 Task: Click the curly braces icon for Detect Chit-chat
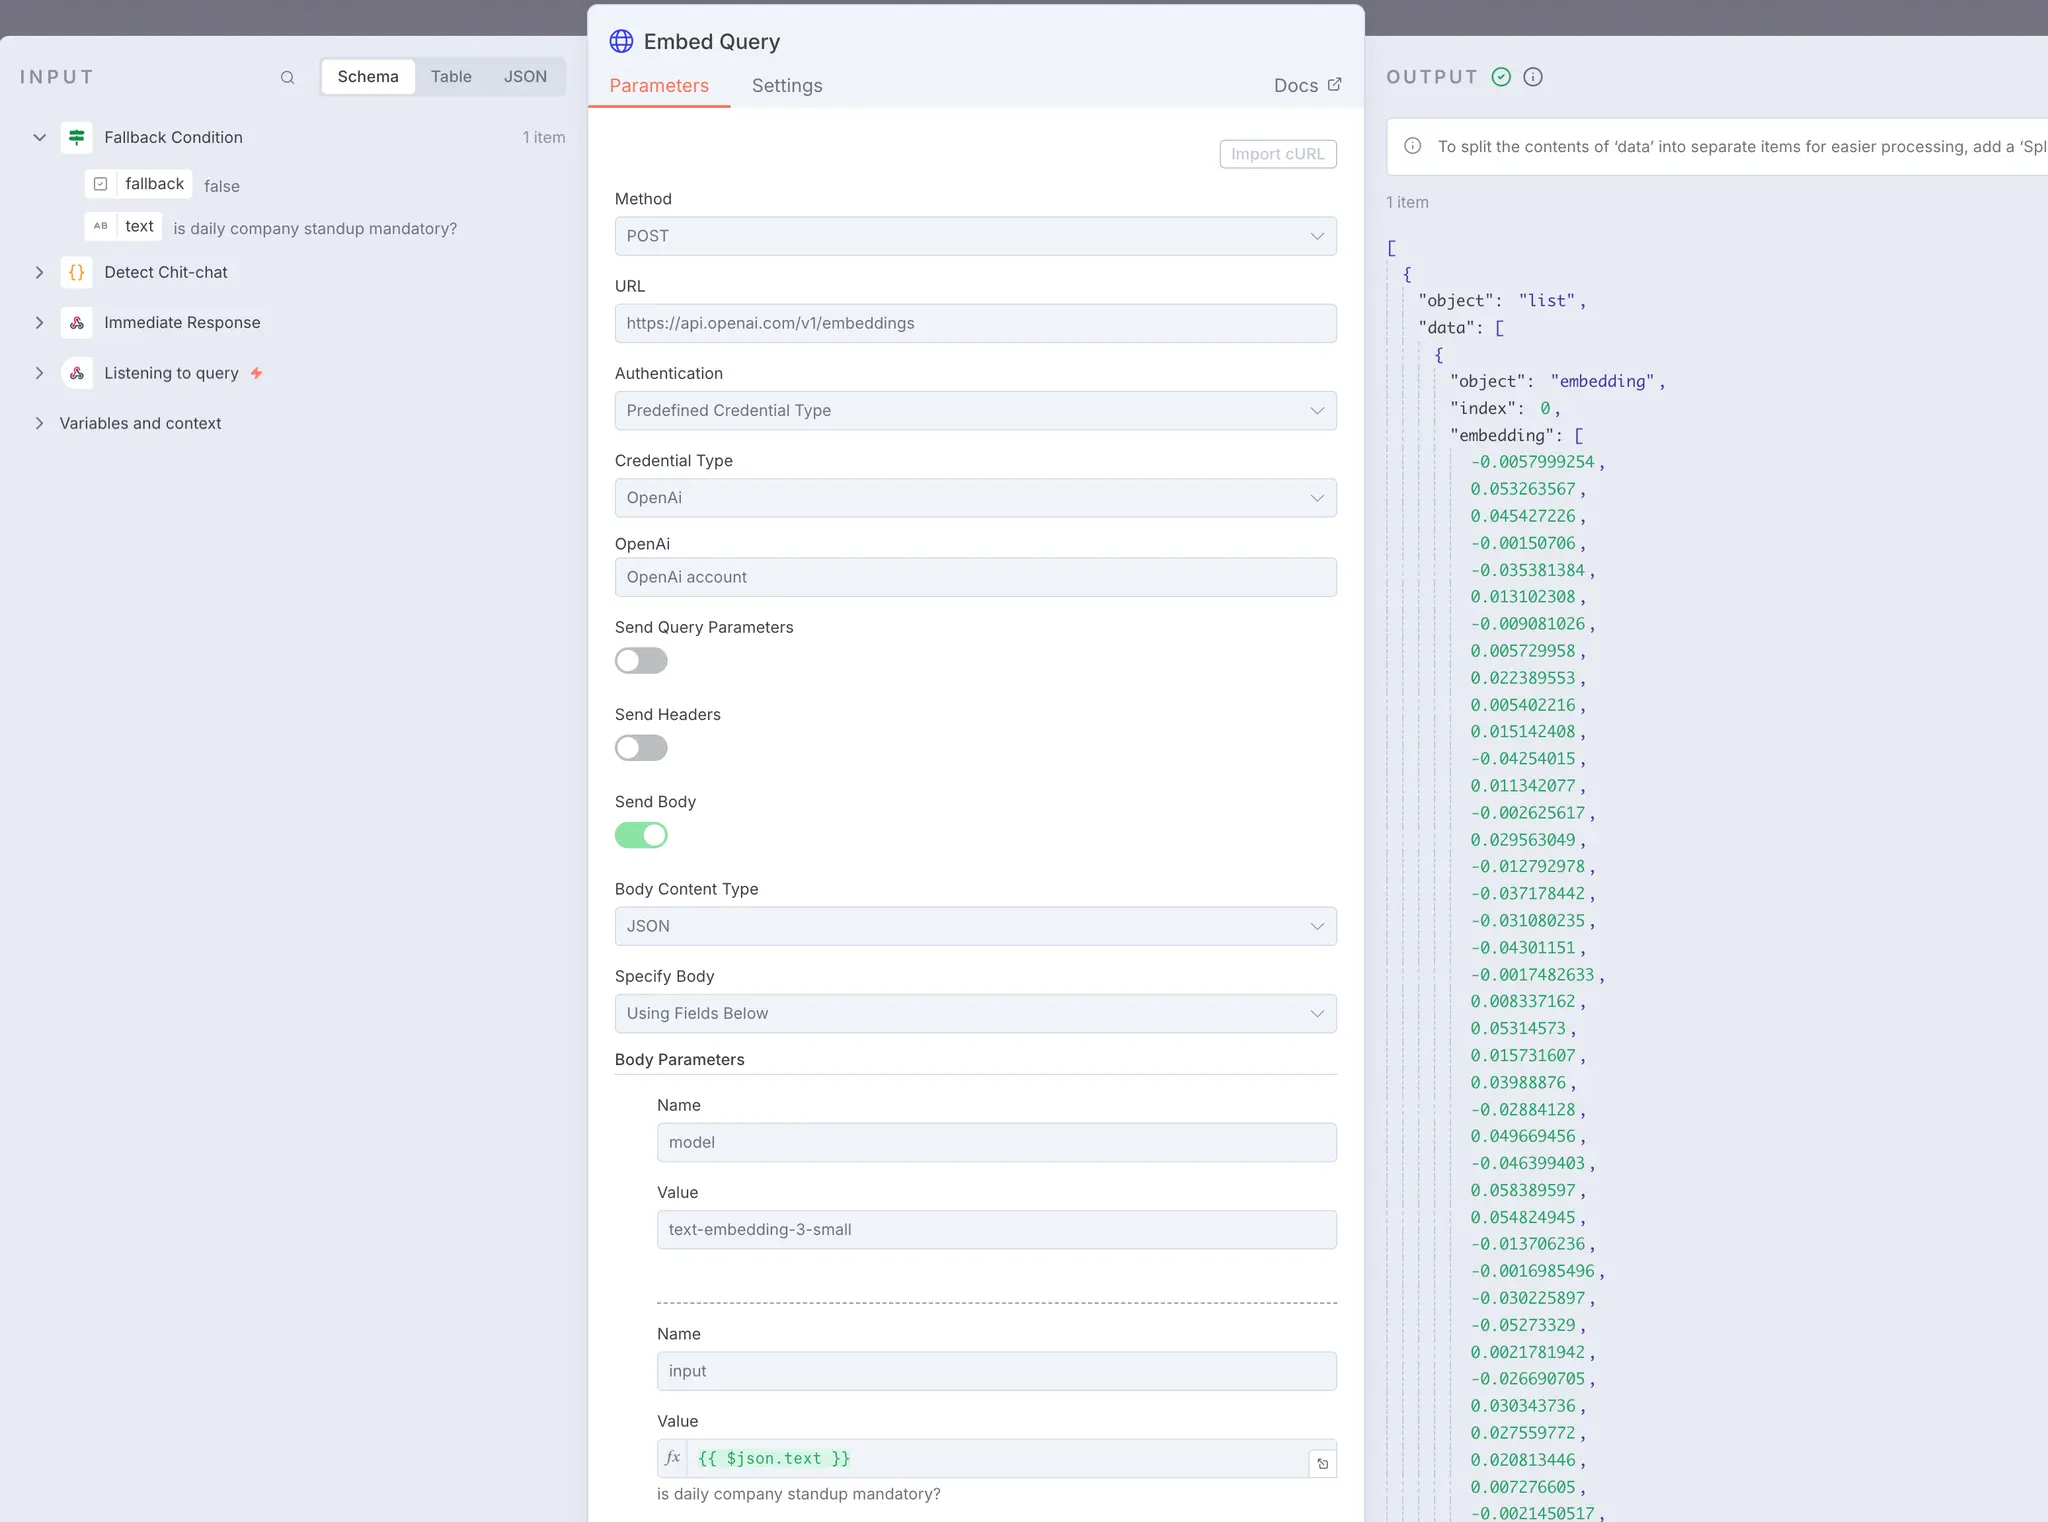77,271
